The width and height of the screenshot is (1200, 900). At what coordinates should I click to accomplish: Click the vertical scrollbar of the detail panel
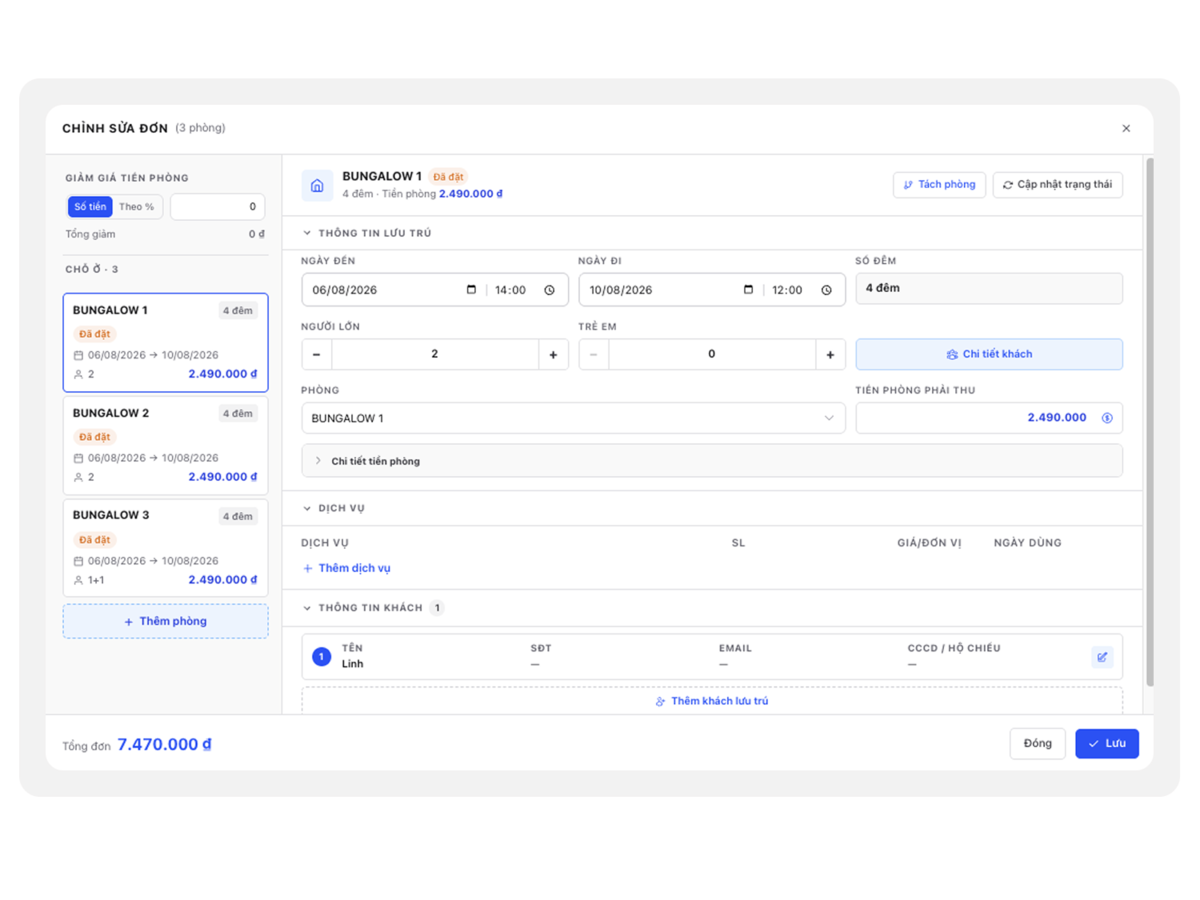pyautogui.click(x=1149, y=422)
